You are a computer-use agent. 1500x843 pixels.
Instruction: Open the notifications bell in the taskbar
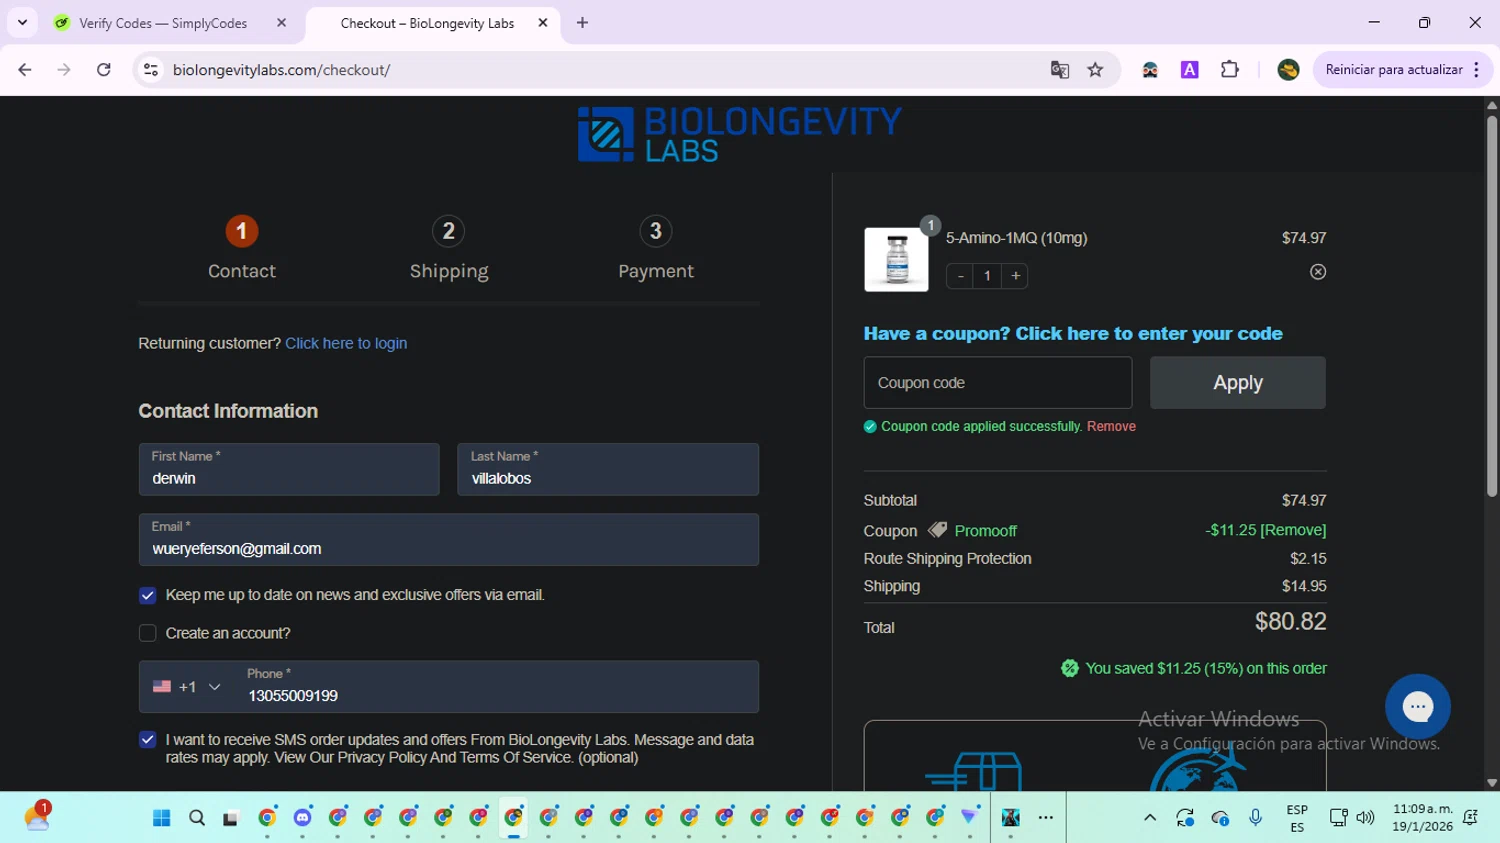click(1470, 818)
